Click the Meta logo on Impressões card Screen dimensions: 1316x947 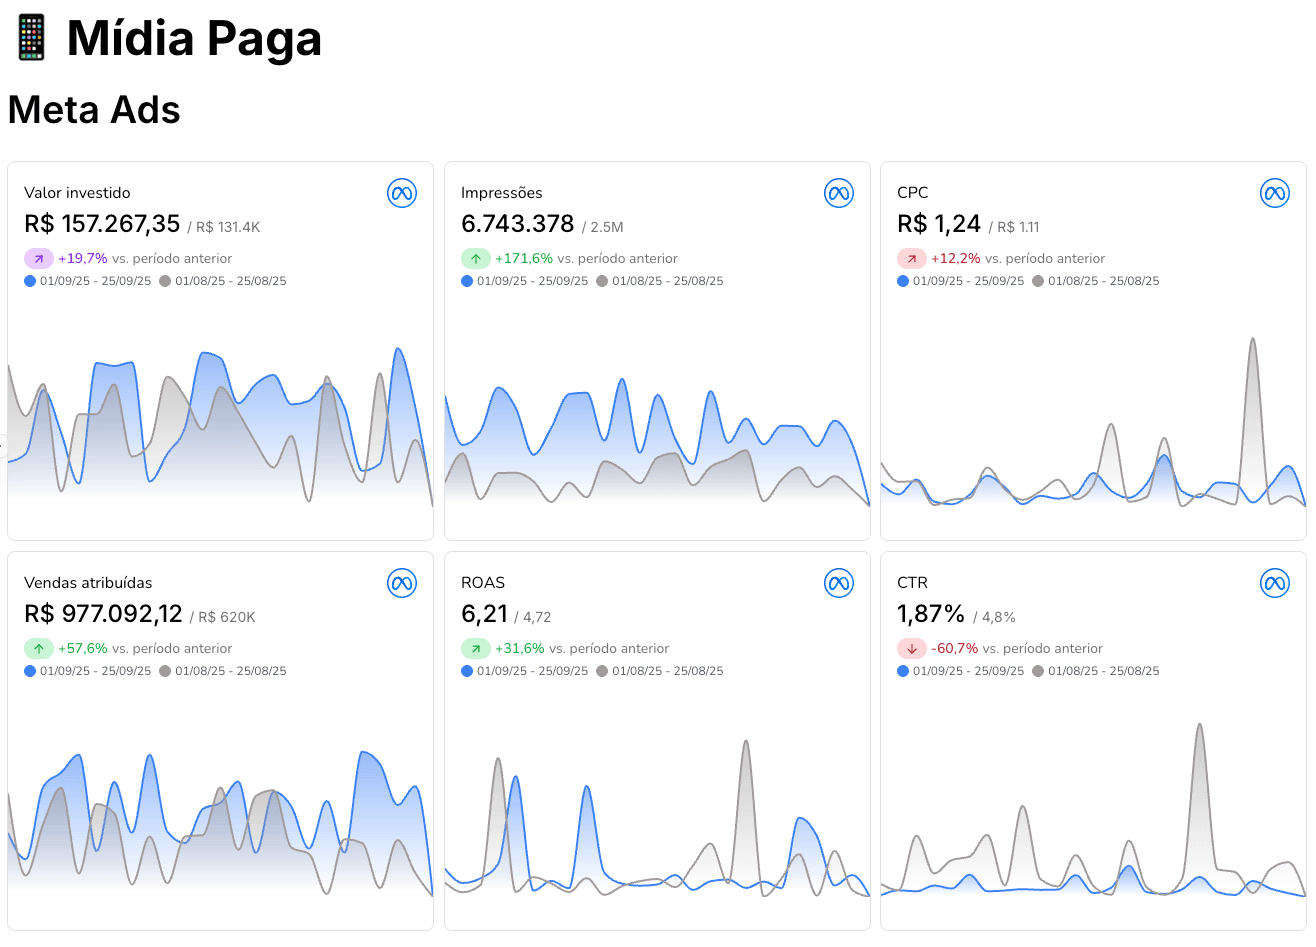839,193
